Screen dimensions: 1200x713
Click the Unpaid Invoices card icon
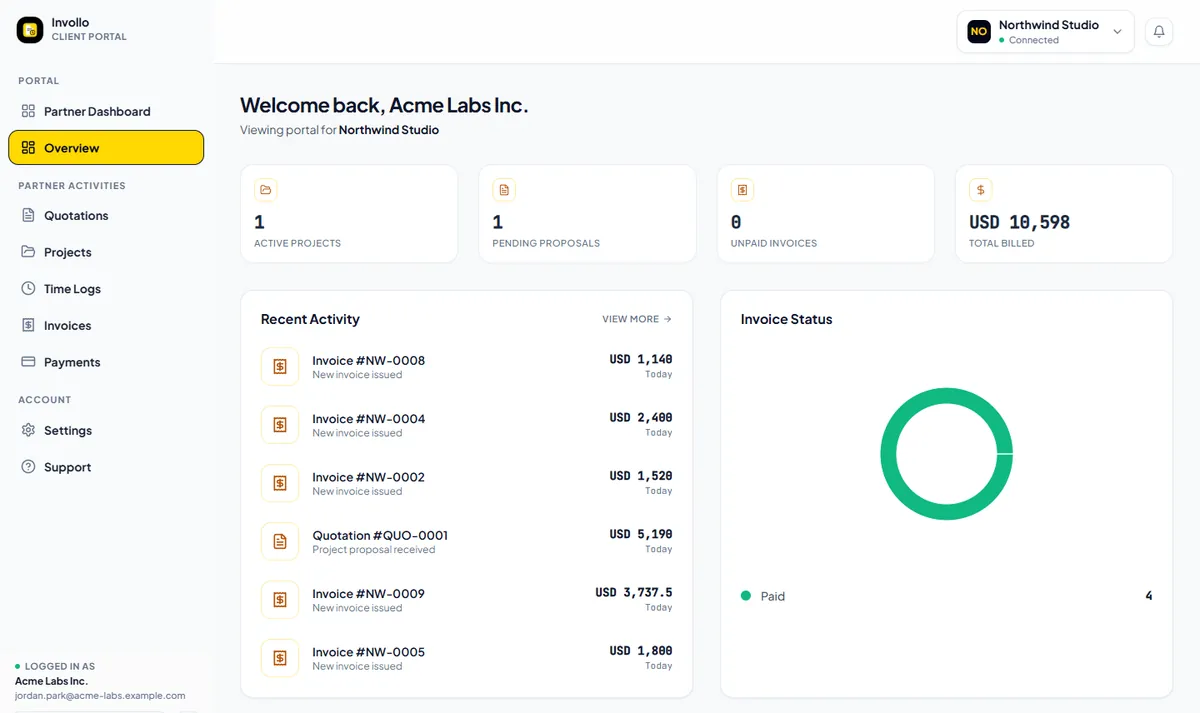coord(742,189)
